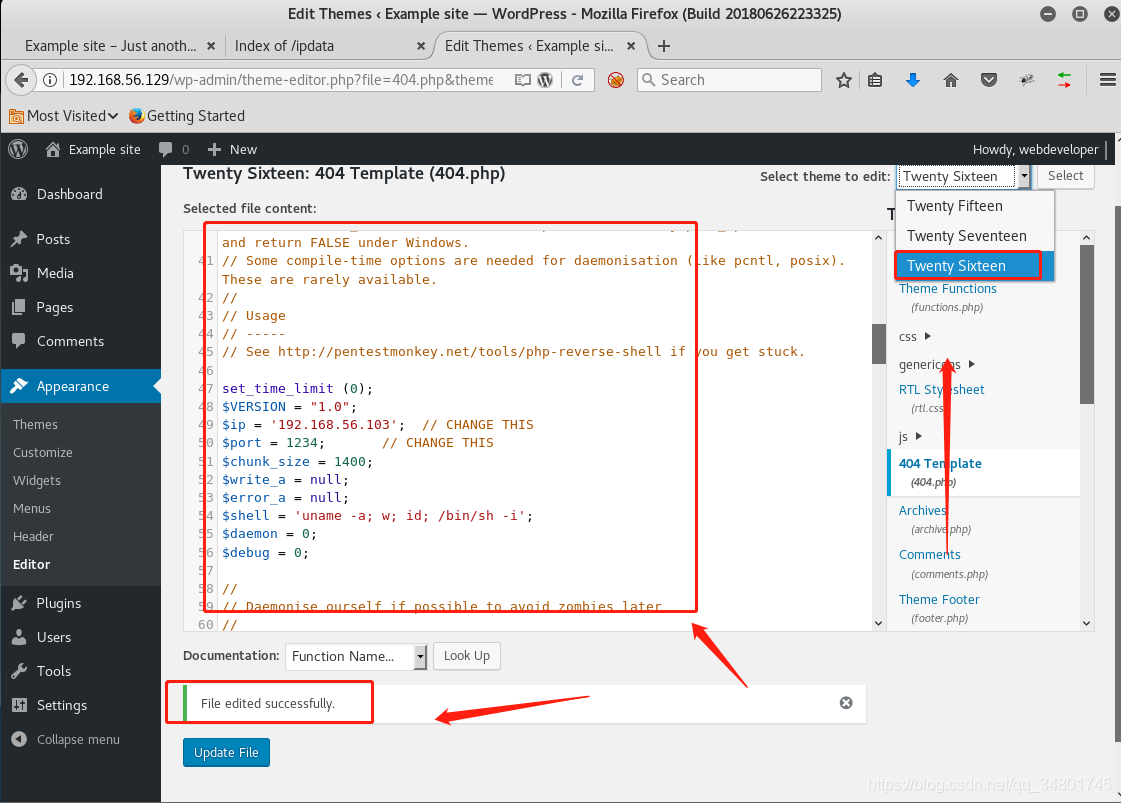Image resolution: width=1121 pixels, height=803 pixels.
Task: Open Firefox hamburger menu
Action: point(1107,80)
